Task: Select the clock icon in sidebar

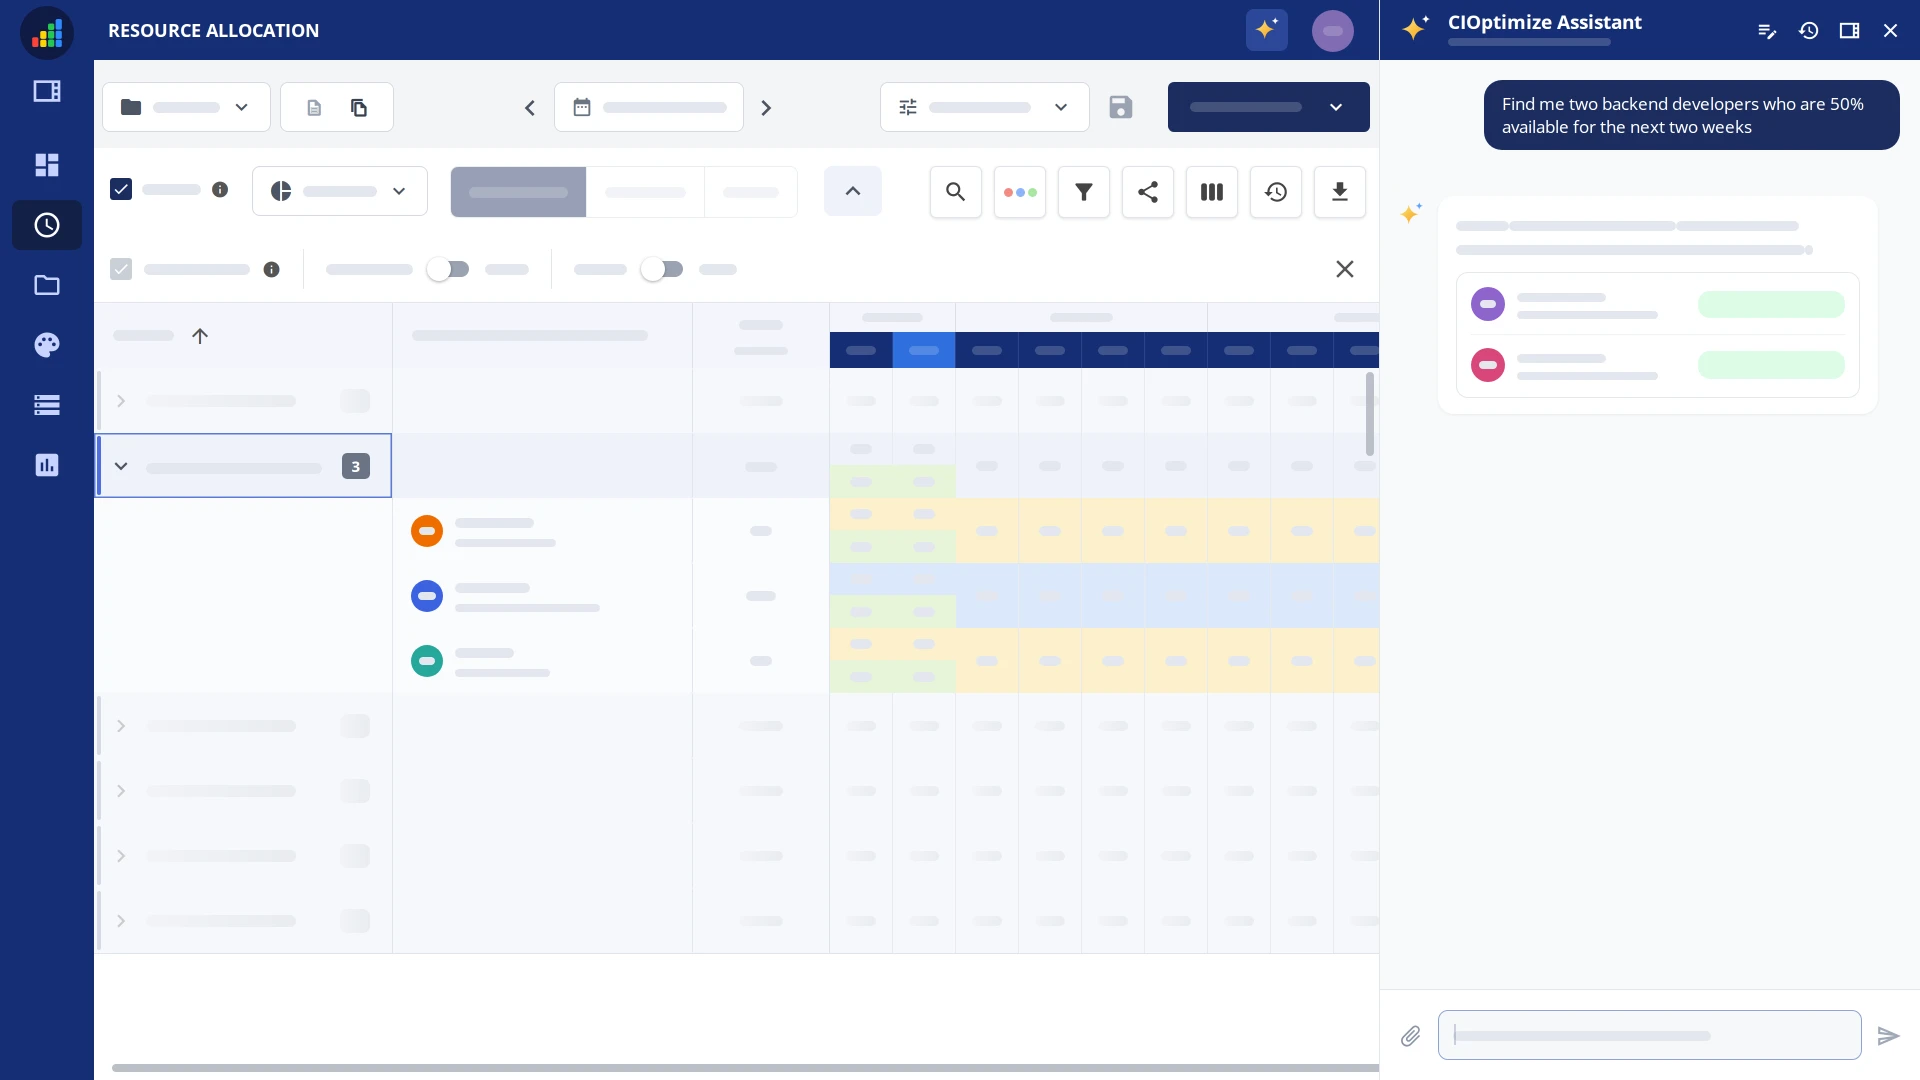Action: tap(47, 225)
